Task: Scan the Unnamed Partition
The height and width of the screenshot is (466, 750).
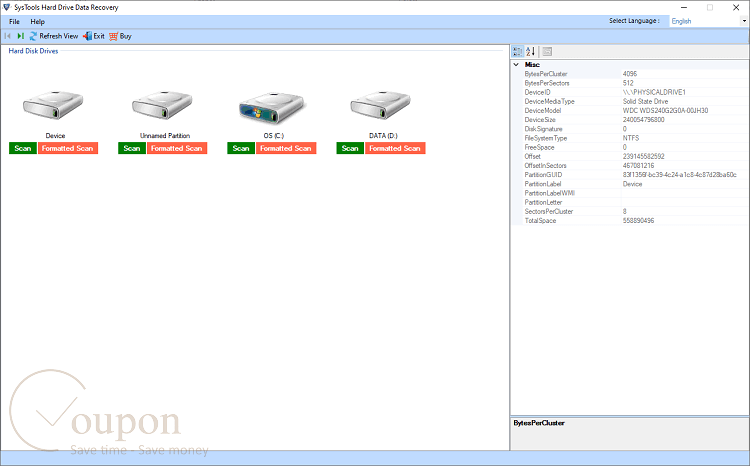Action: point(132,148)
